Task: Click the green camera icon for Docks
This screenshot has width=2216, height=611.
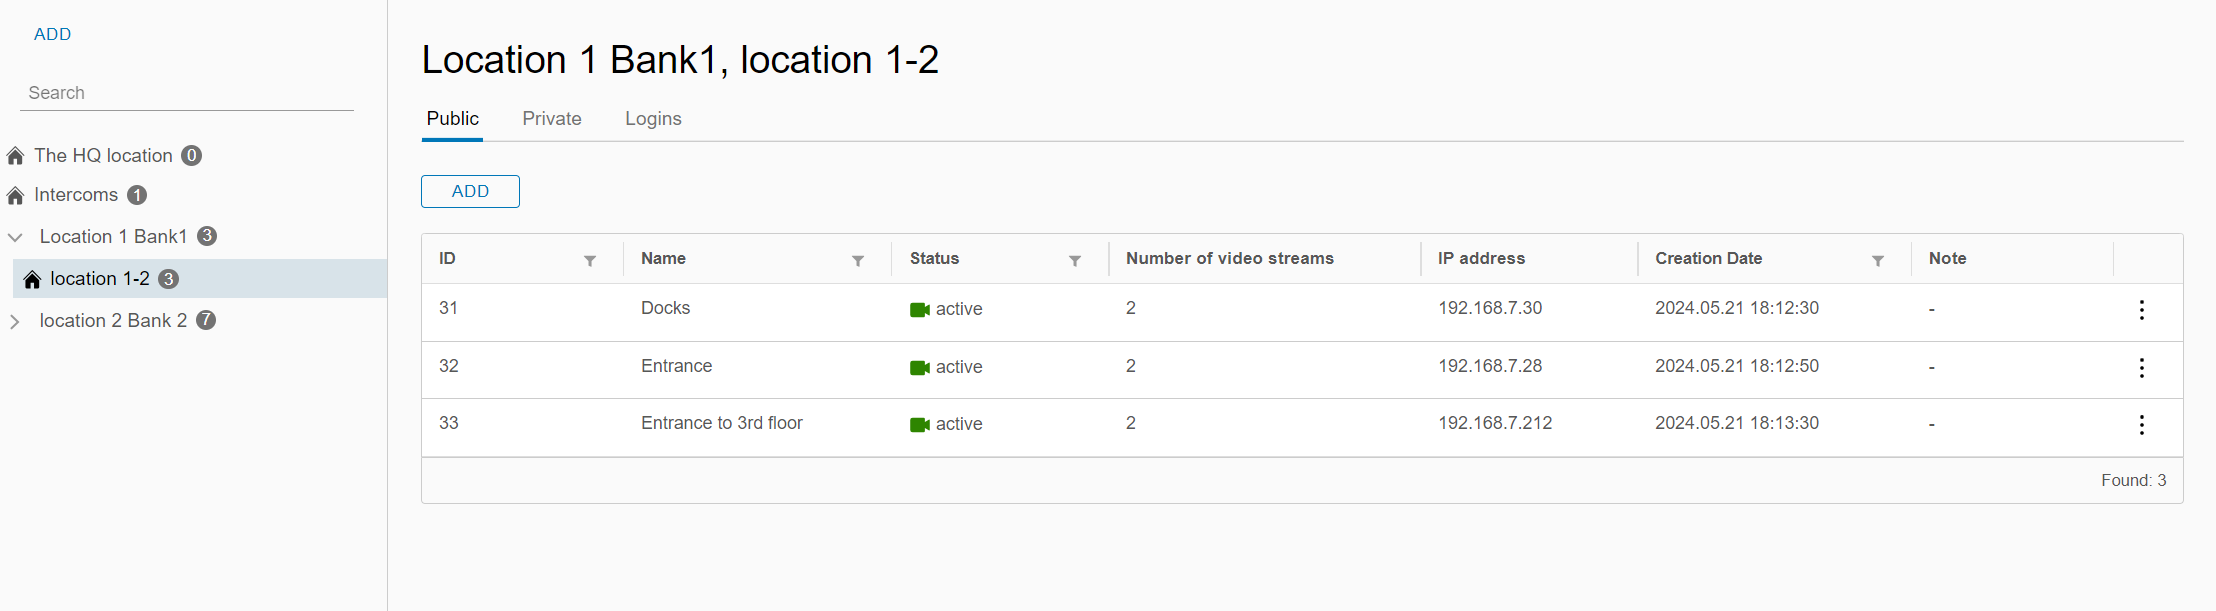Action: click(919, 310)
